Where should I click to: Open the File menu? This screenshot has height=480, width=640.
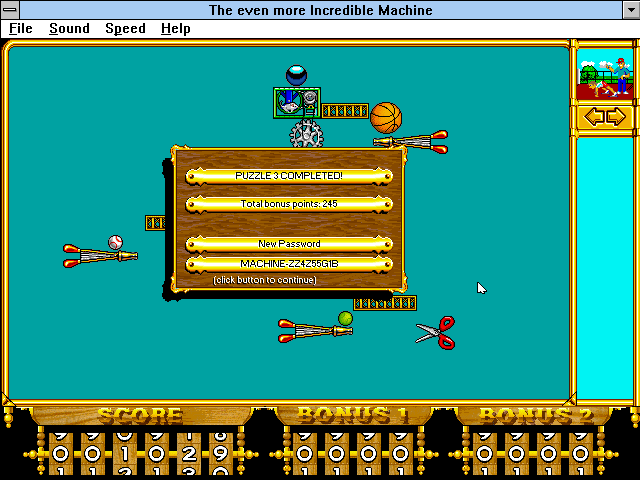pos(20,29)
